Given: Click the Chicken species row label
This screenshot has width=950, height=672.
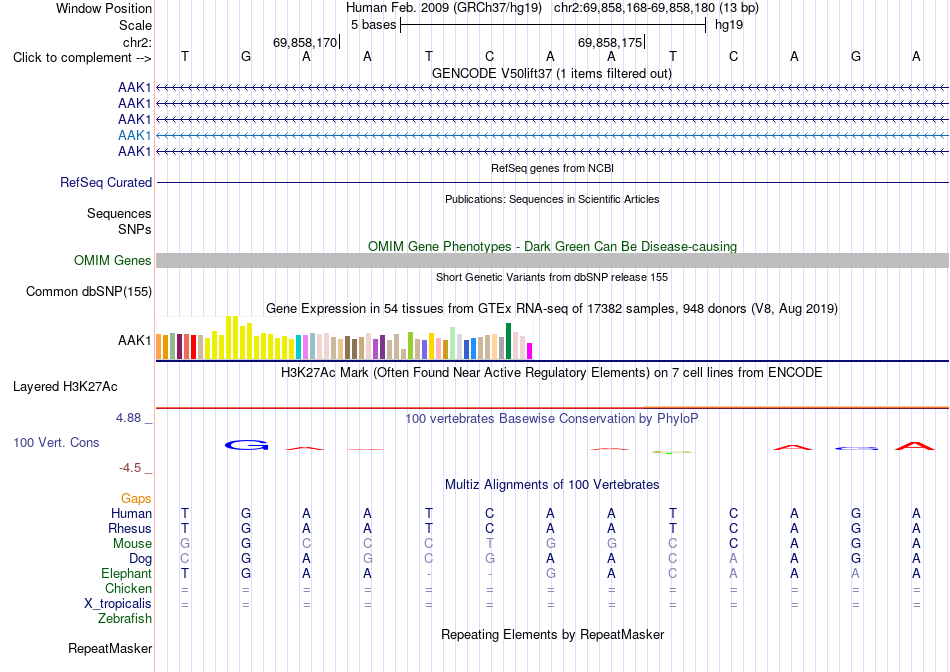Looking at the screenshot, I should click(128, 588).
